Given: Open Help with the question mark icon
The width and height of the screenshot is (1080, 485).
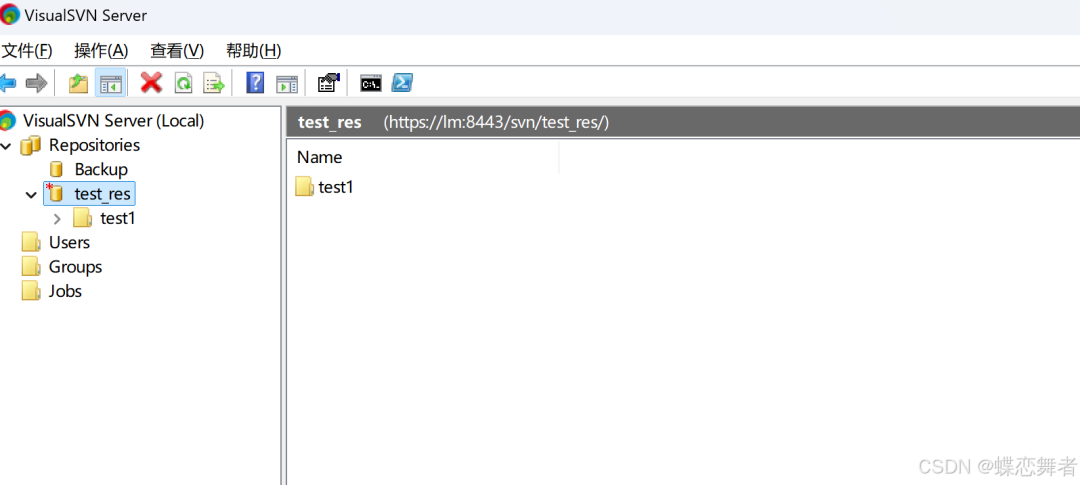Looking at the screenshot, I should (x=255, y=83).
